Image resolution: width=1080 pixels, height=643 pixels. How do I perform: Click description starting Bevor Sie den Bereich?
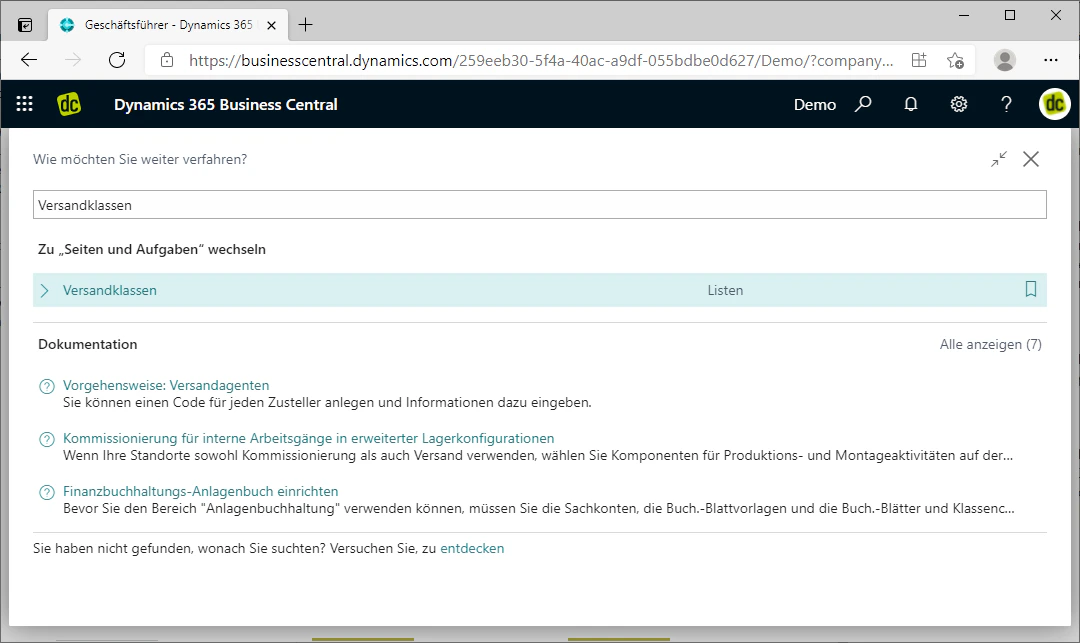tap(539, 509)
